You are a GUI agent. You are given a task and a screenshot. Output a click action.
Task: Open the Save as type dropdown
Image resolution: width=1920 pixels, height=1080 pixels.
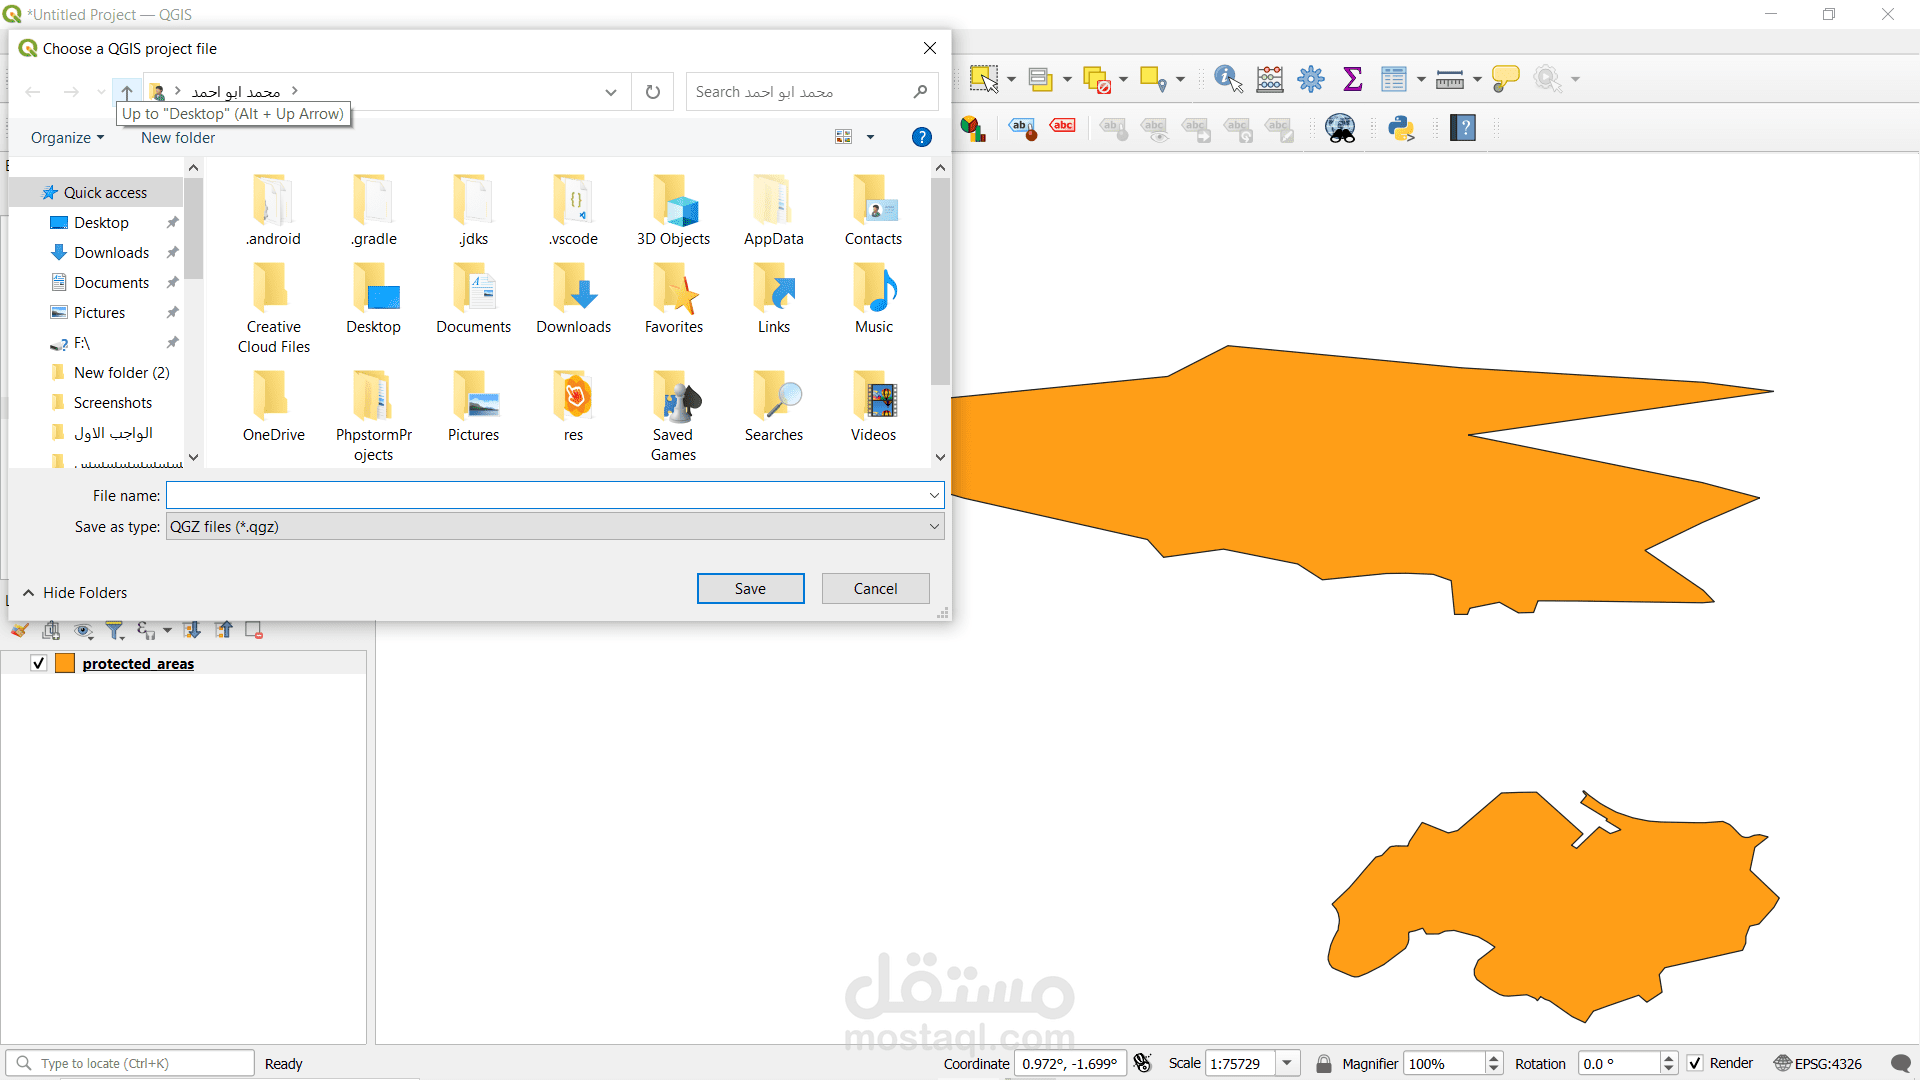click(555, 526)
